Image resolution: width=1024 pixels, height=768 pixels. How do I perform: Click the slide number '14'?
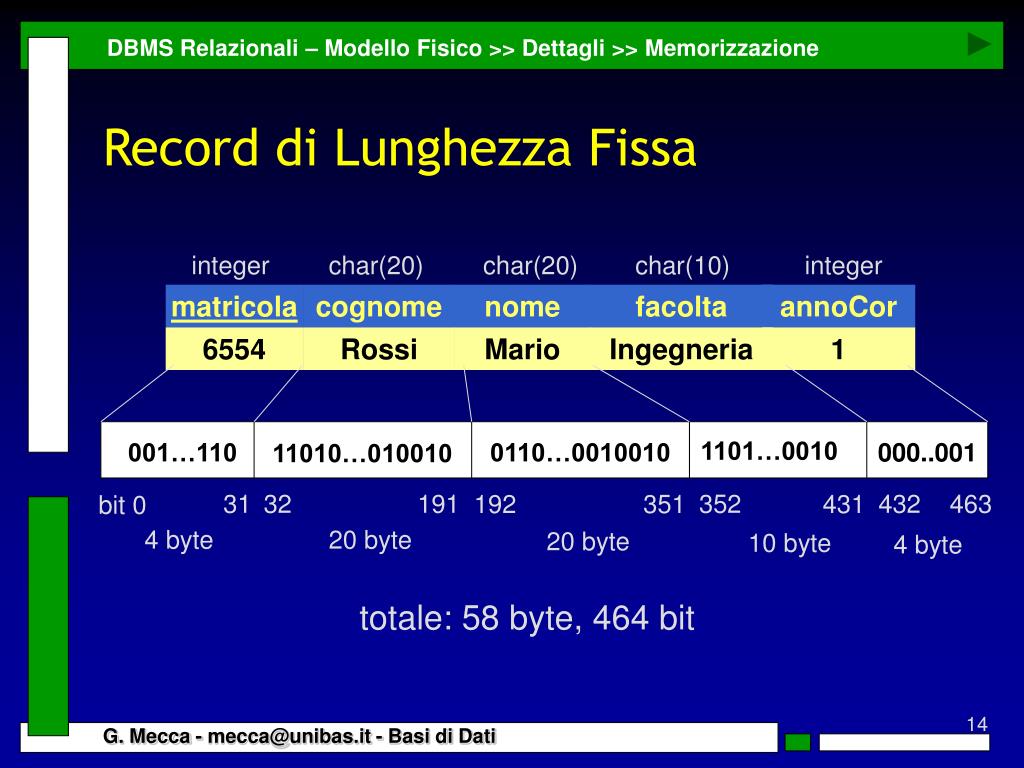tap(977, 724)
